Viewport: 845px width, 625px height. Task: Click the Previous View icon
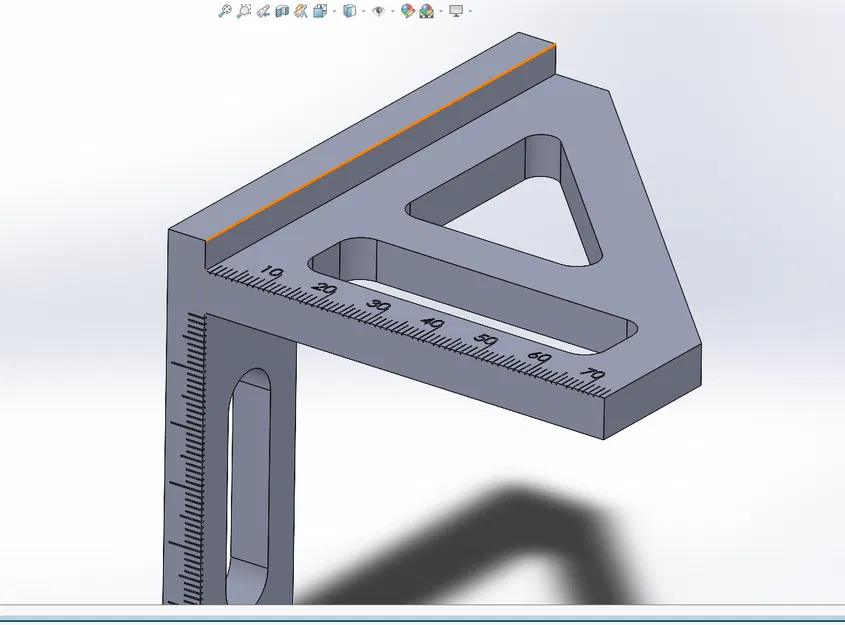click(264, 12)
